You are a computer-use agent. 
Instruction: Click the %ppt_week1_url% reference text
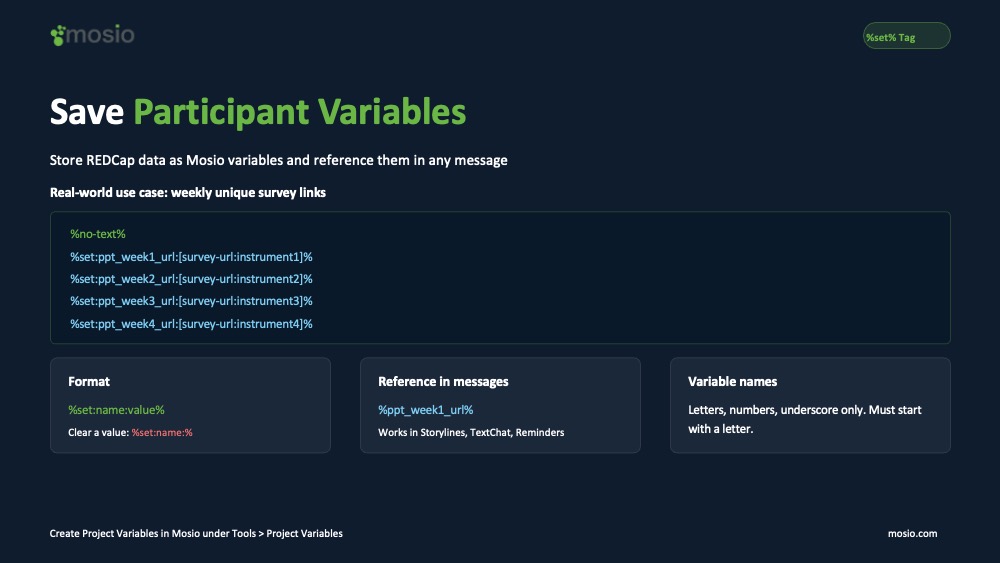click(x=425, y=410)
